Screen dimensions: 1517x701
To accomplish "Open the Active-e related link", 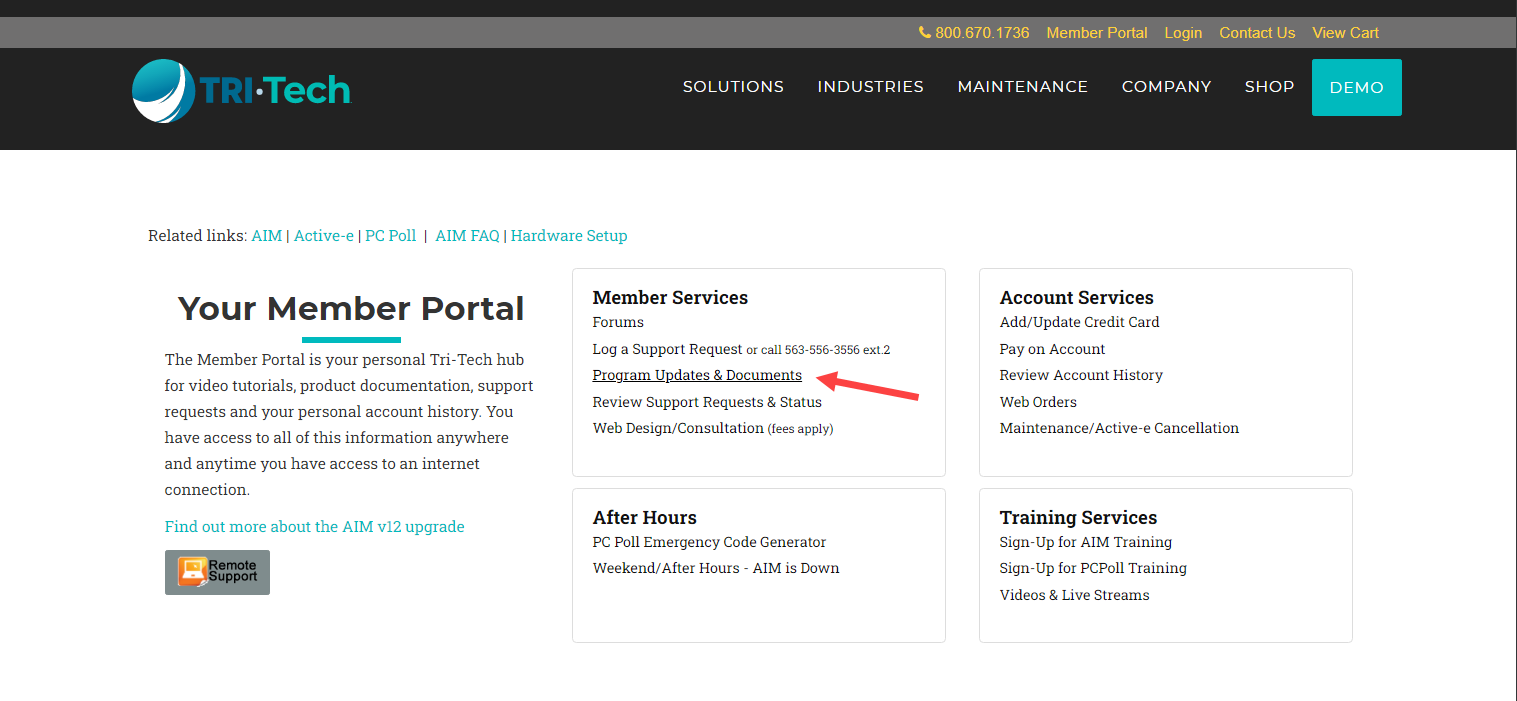I will [324, 236].
